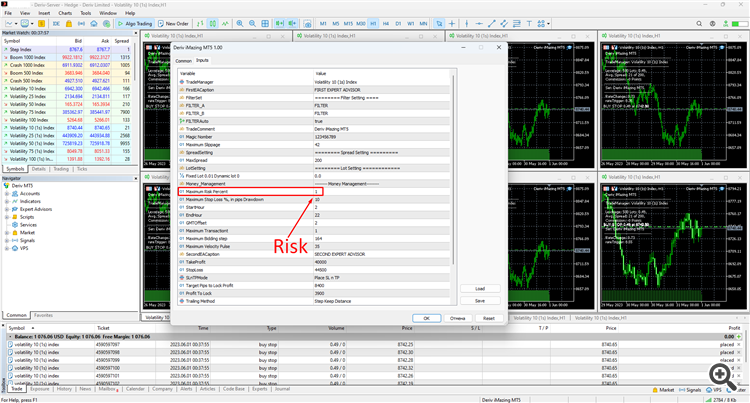Switch to the Common tab in dialog
This screenshot has width=750, height=403.
pyautogui.click(x=183, y=61)
